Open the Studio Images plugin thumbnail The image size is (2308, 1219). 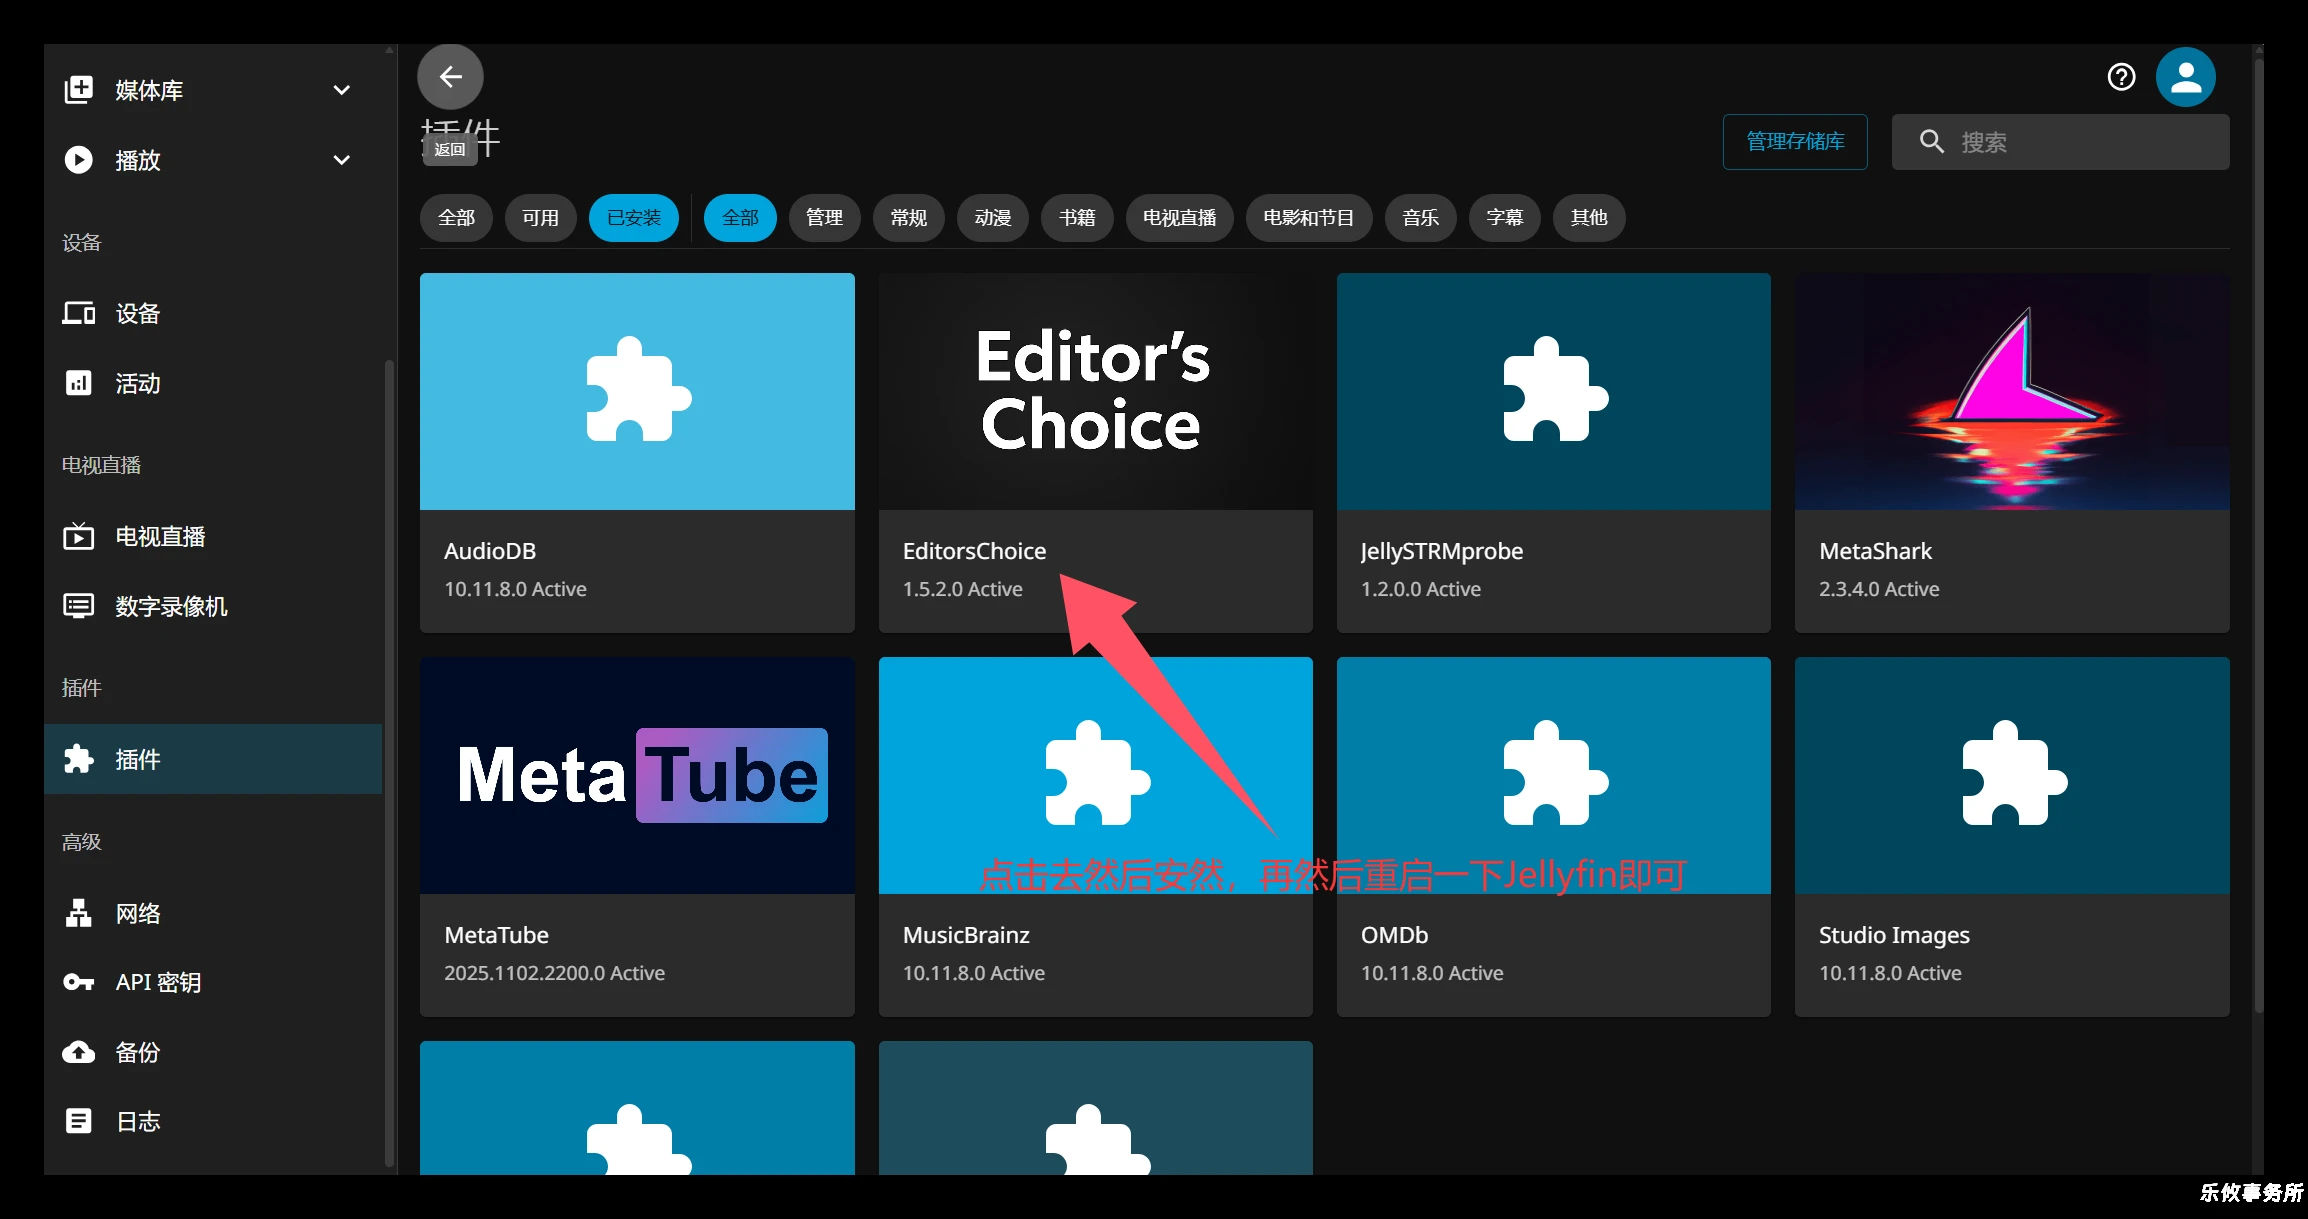(2012, 775)
